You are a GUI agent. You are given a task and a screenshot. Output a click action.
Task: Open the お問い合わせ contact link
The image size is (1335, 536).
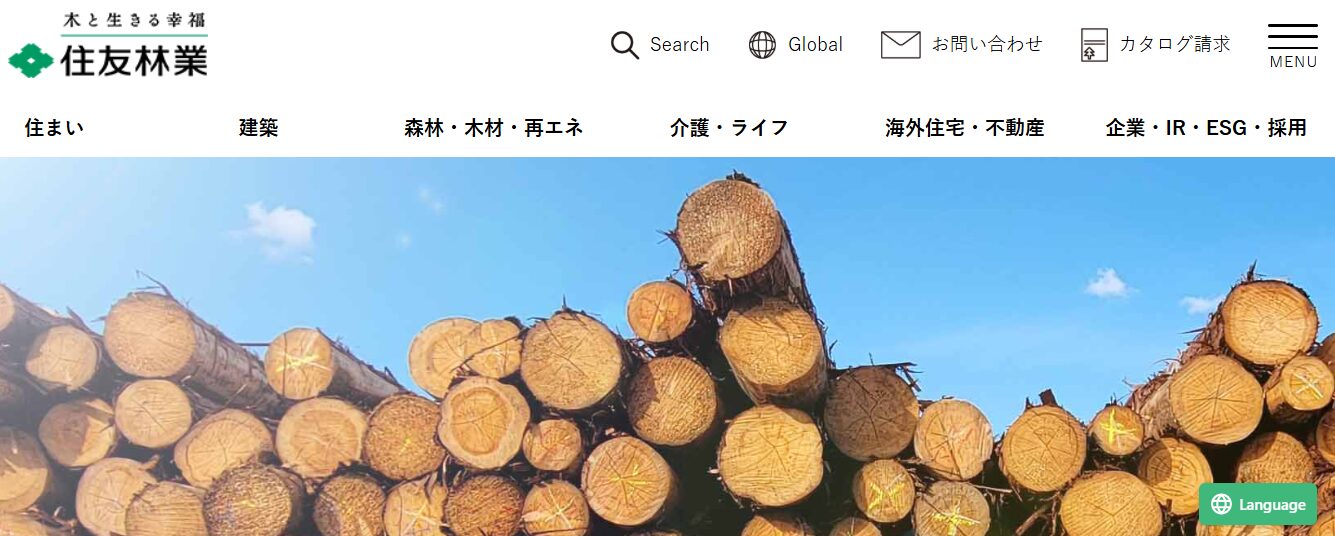987,44
